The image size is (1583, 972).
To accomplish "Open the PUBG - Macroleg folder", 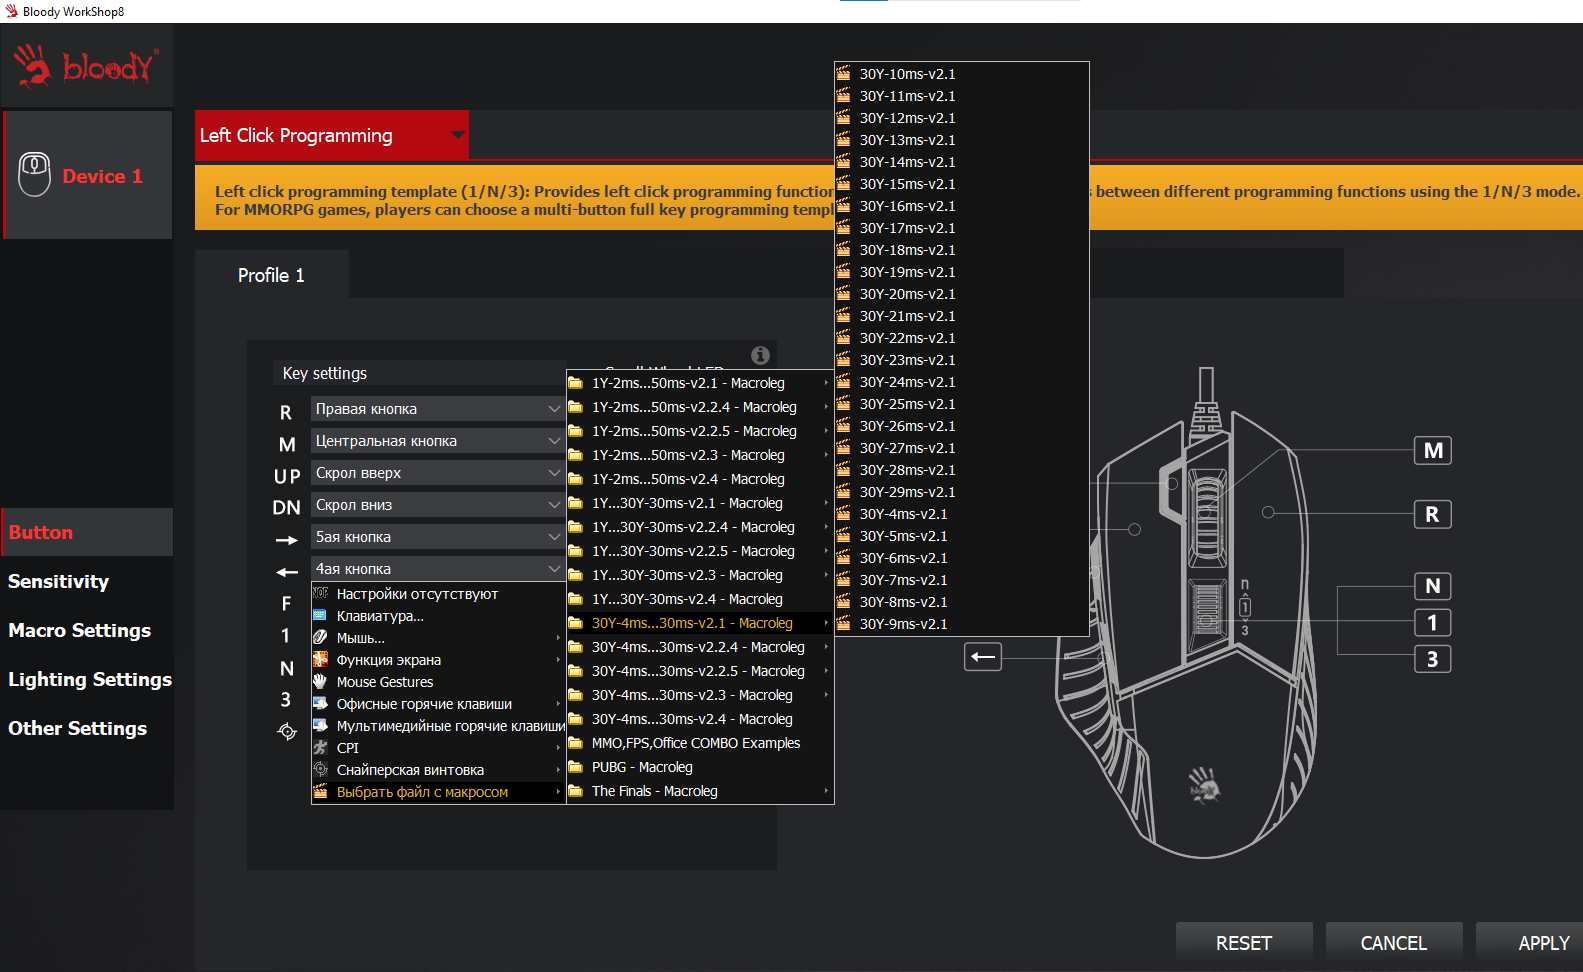I will 642,767.
